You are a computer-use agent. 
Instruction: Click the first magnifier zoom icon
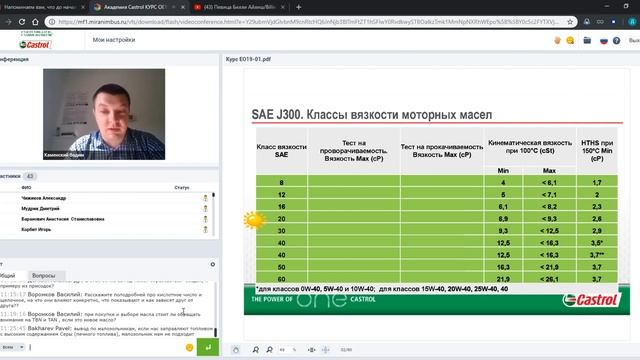point(256,350)
